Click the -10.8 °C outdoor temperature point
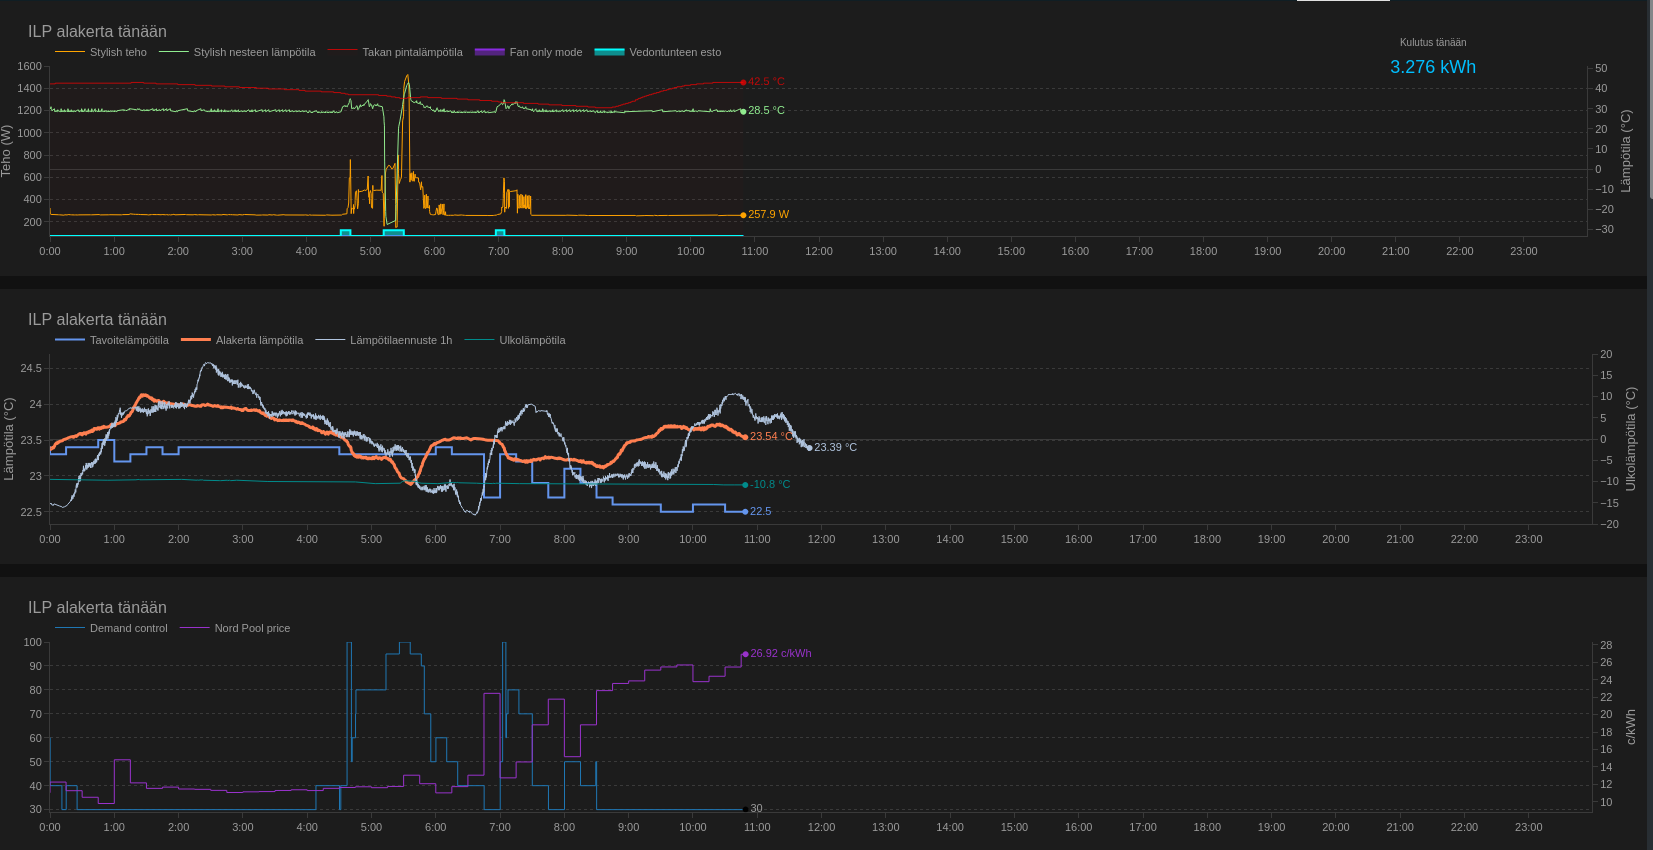This screenshot has height=850, width=1653. [x=745, y=485]
